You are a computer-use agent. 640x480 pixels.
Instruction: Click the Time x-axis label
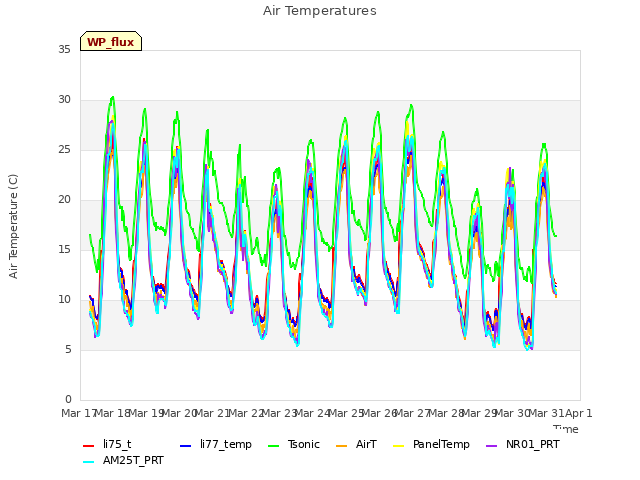pyautogui.click(x=566, y=429)
